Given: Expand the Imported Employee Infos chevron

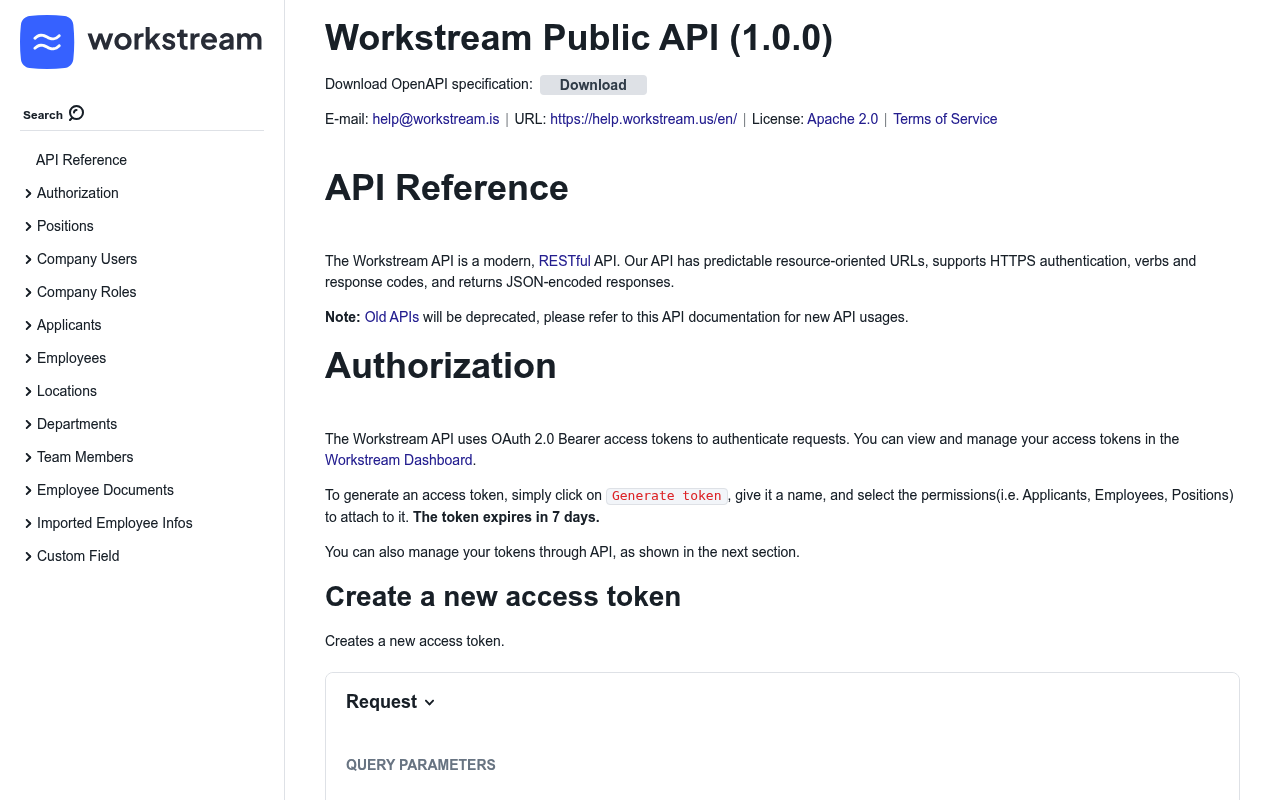Looking at the screenshot, I should click(x=28, y=524).
